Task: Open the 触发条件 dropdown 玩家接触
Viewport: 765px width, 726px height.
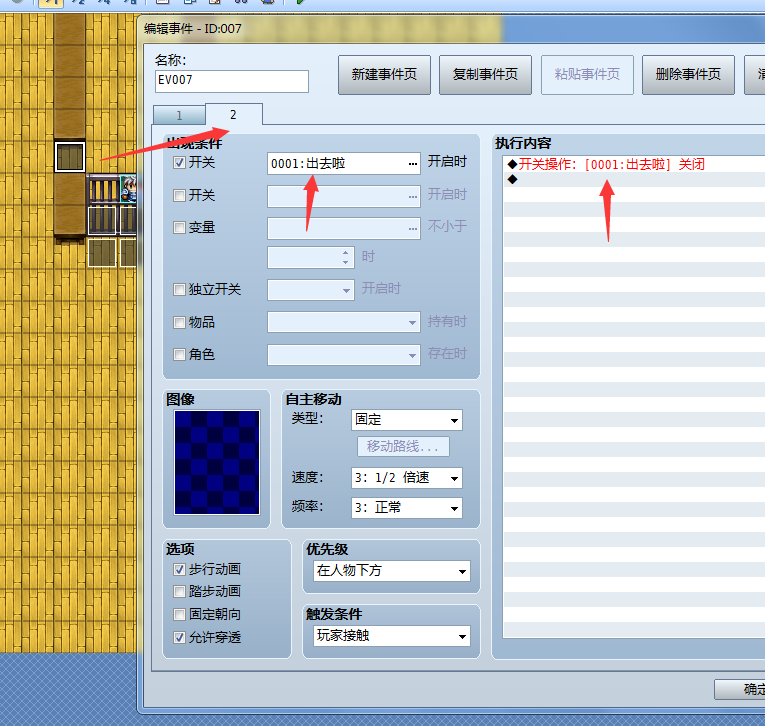Action: [x=391, y=636]
